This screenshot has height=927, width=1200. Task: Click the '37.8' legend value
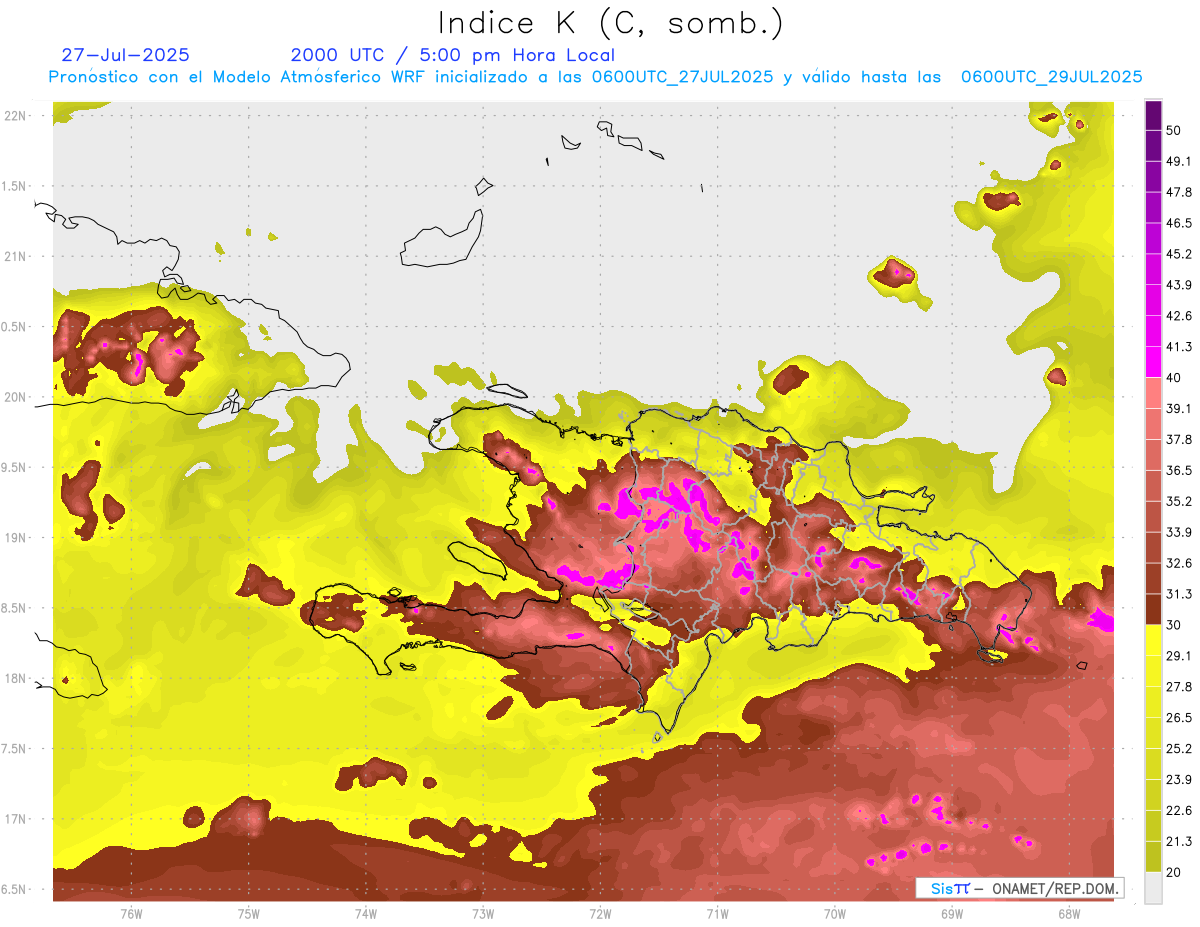(1179, 440)
